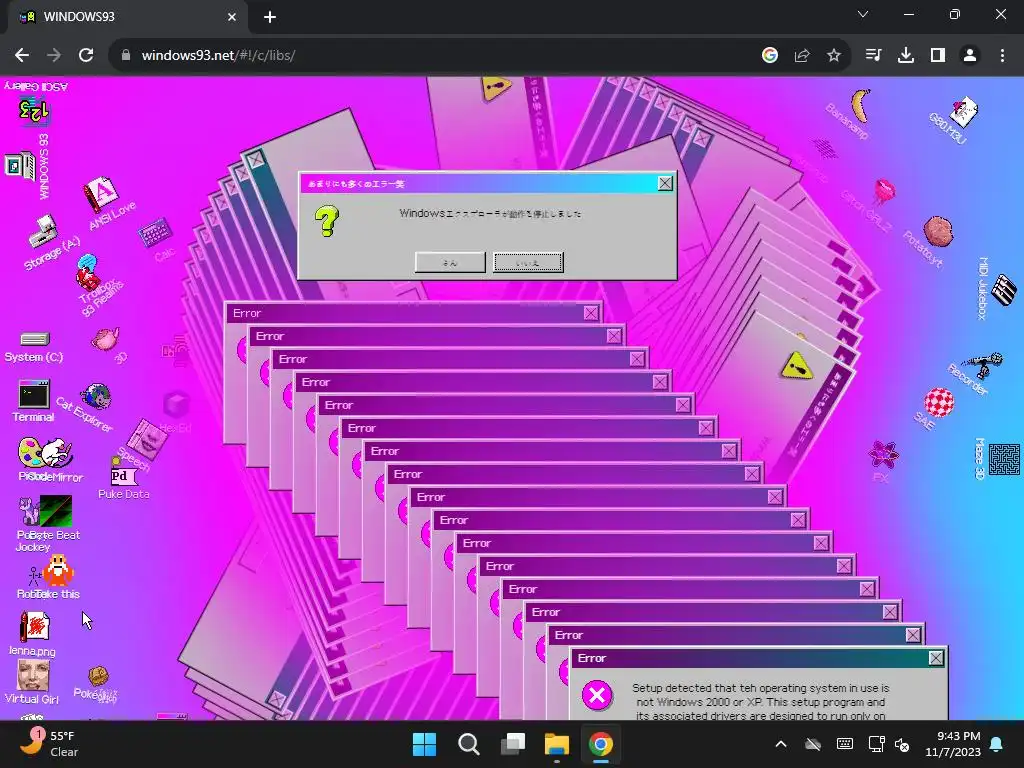
Task: Open the ASCII Gallery 123 icon
Action: pyautogui.click(x=34, y=111)
